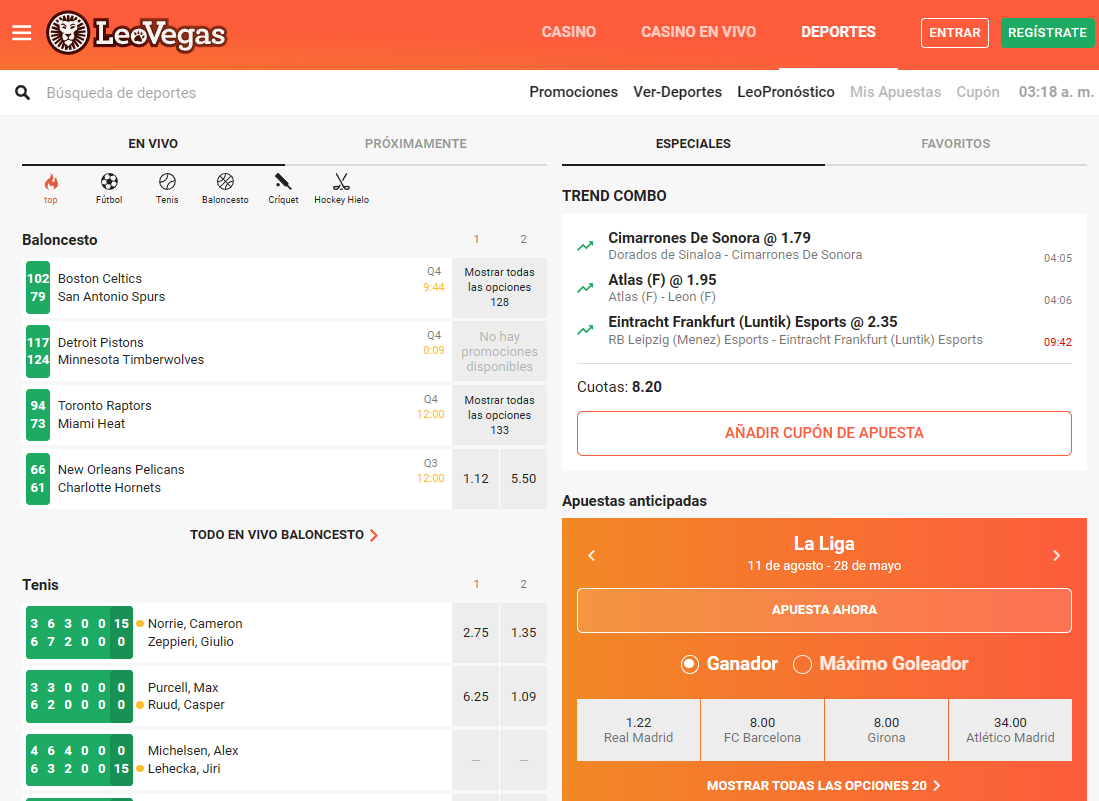Image resolution: width=1099 pixels, height=801 pixels.
Task: Switch to the En vivo tab
Action: pyautogui.click(x=153, y=144)
